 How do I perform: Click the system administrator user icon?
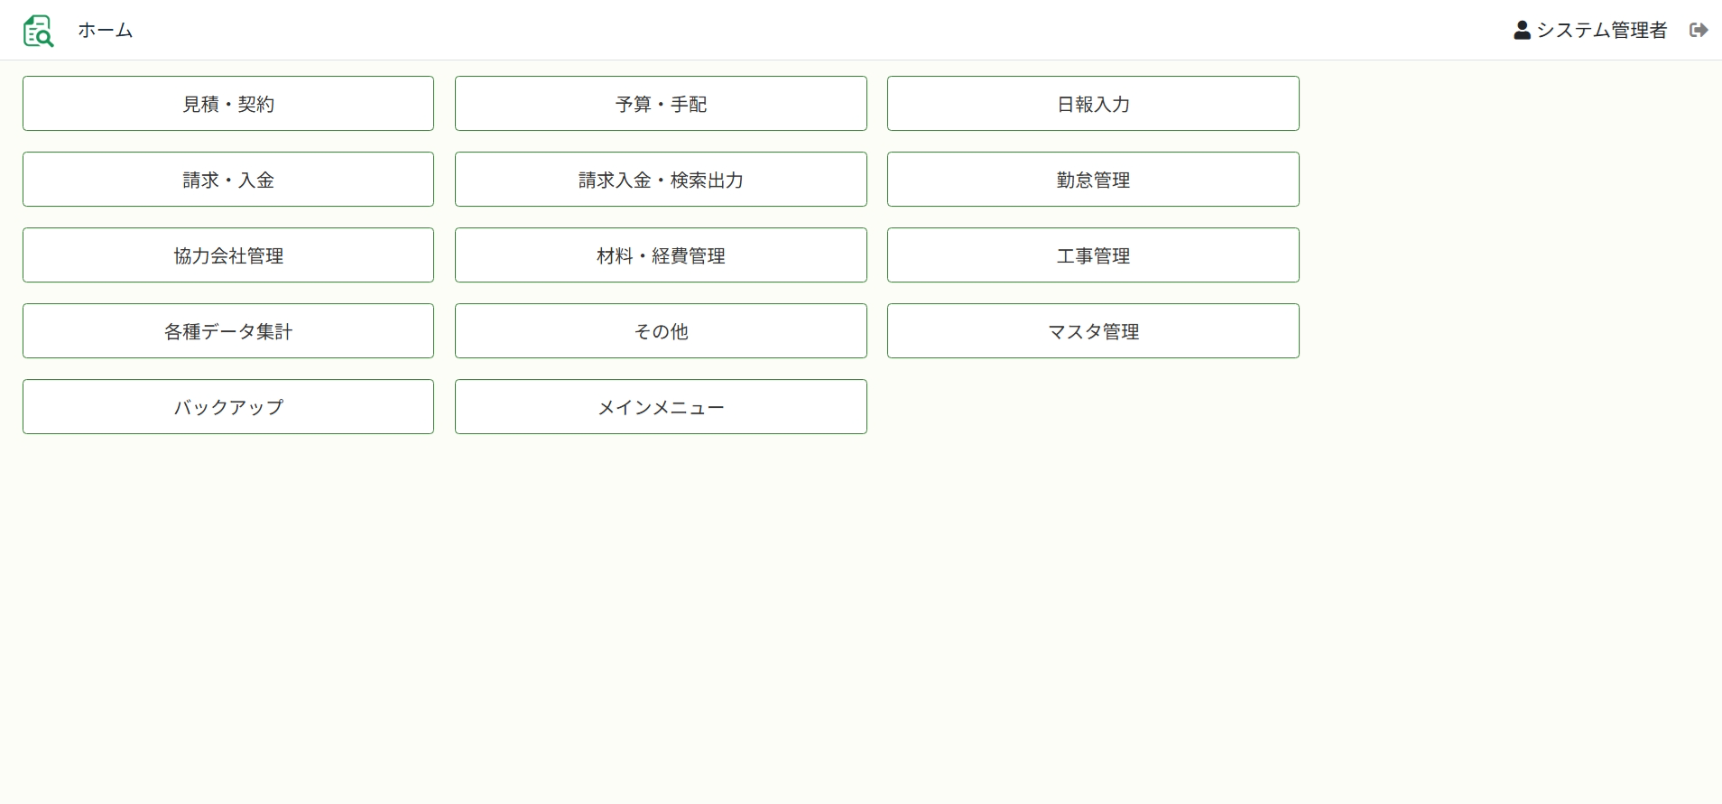tap(1522, 30)
